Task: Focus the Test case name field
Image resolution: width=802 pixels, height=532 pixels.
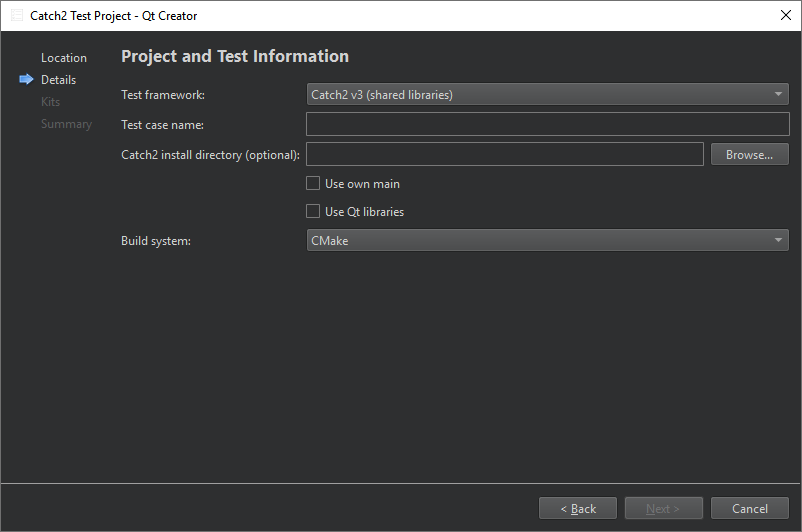Action: tap(547, 125)
